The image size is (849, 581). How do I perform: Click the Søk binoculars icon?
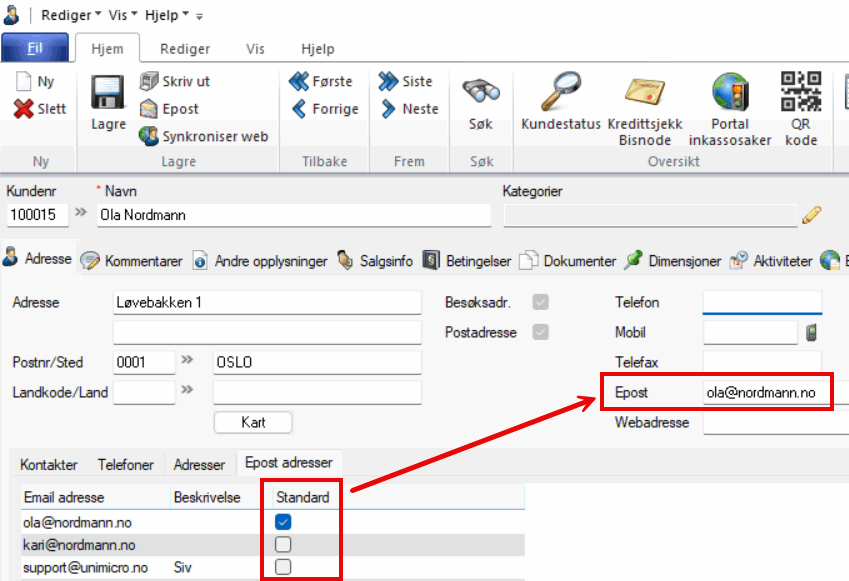click(x=480, y=93)
